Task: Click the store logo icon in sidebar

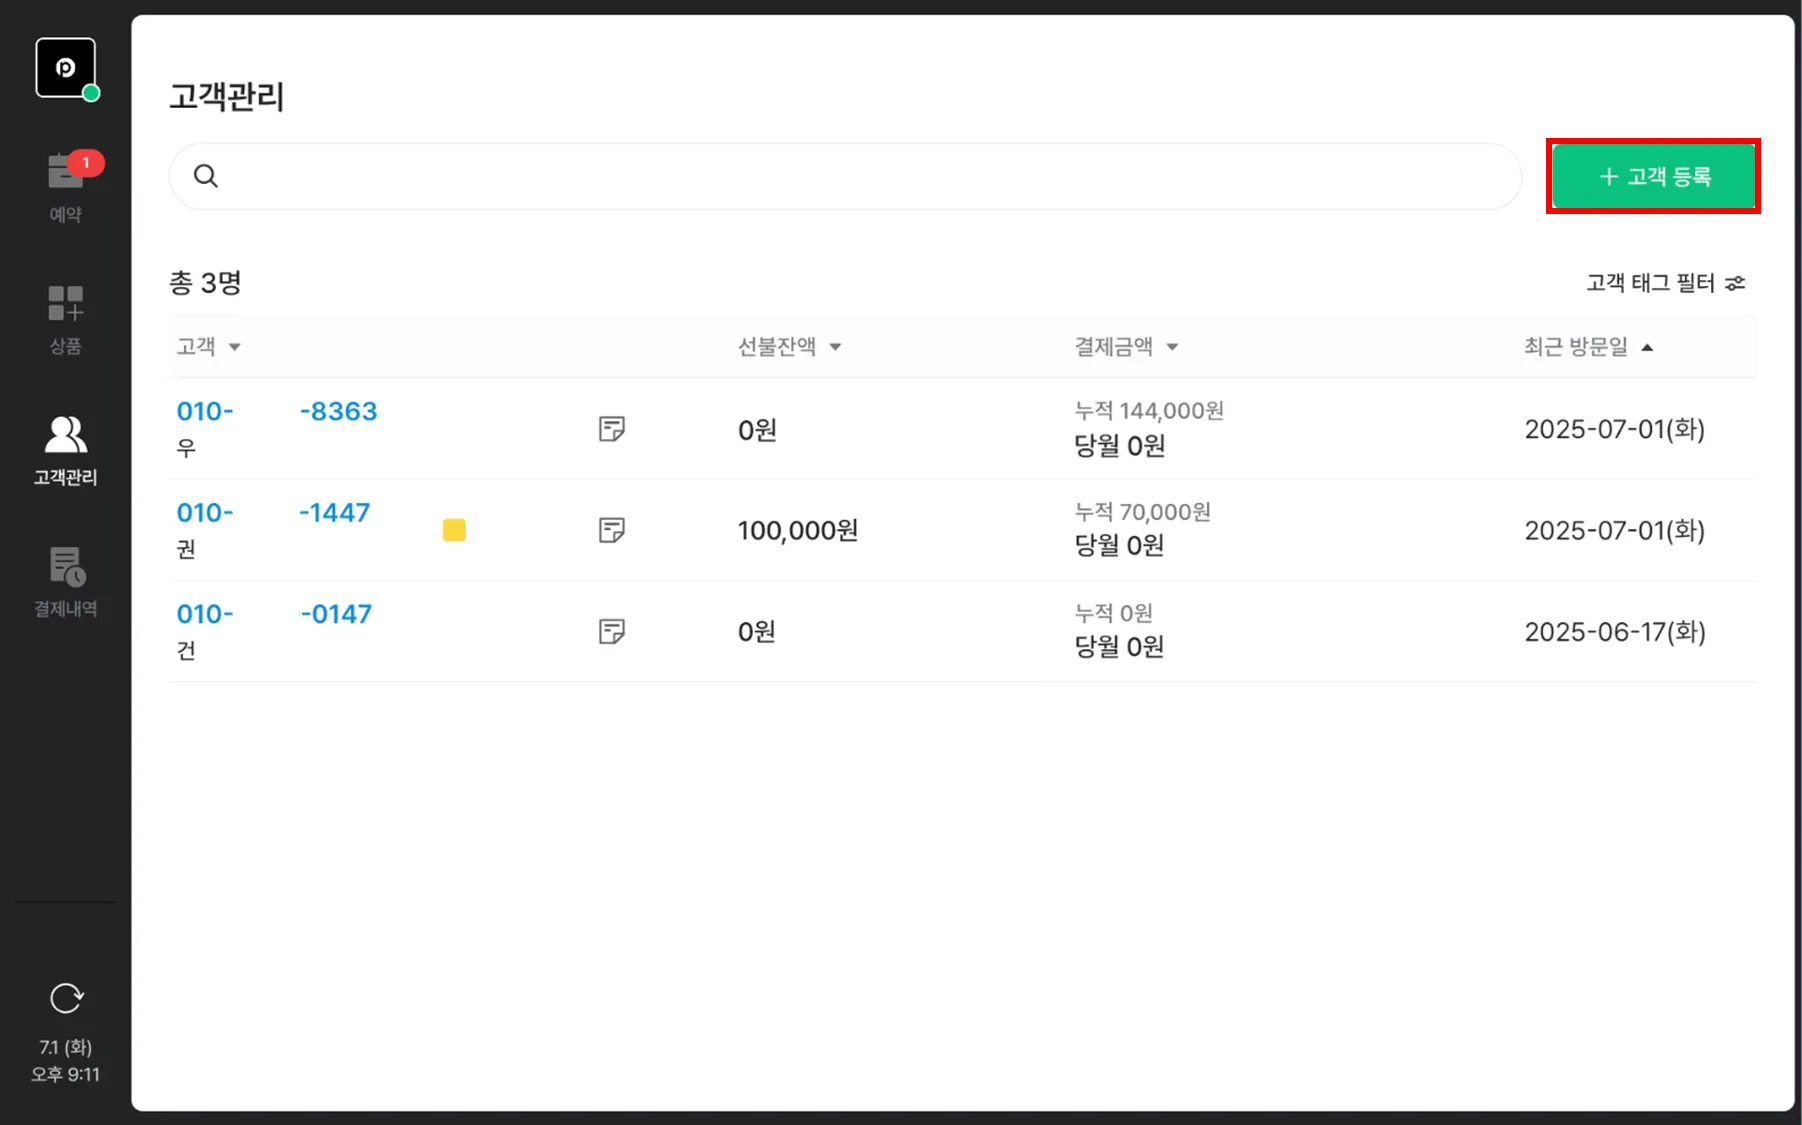Action: click(x=66, y=68)
